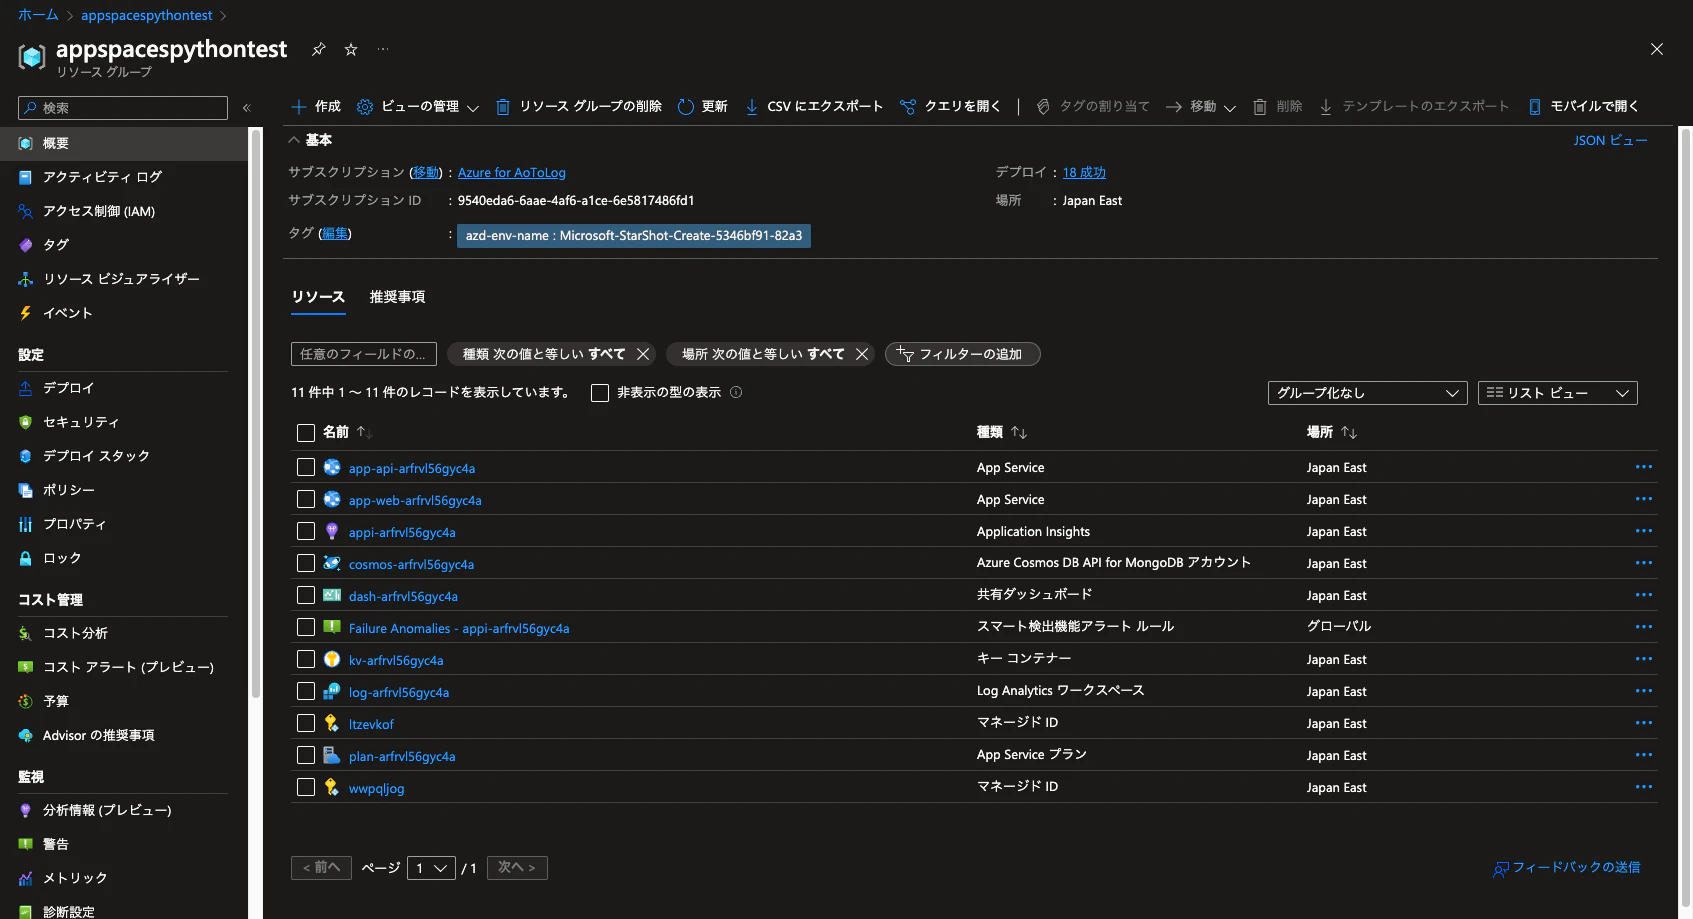Click the Cosmos DB icon for cosmos-arfrvl56gyc4a

332,563
